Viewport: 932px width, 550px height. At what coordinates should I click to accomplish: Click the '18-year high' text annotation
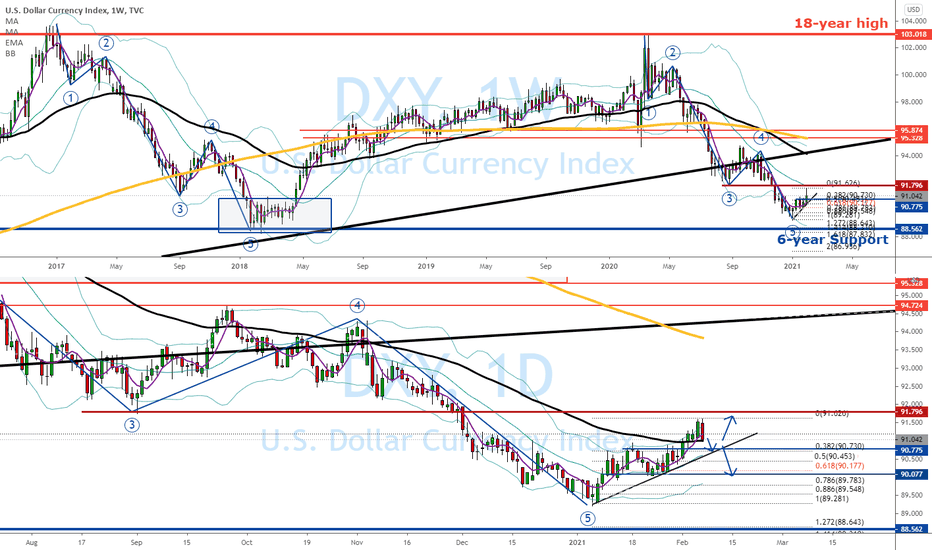click(841, 23)
